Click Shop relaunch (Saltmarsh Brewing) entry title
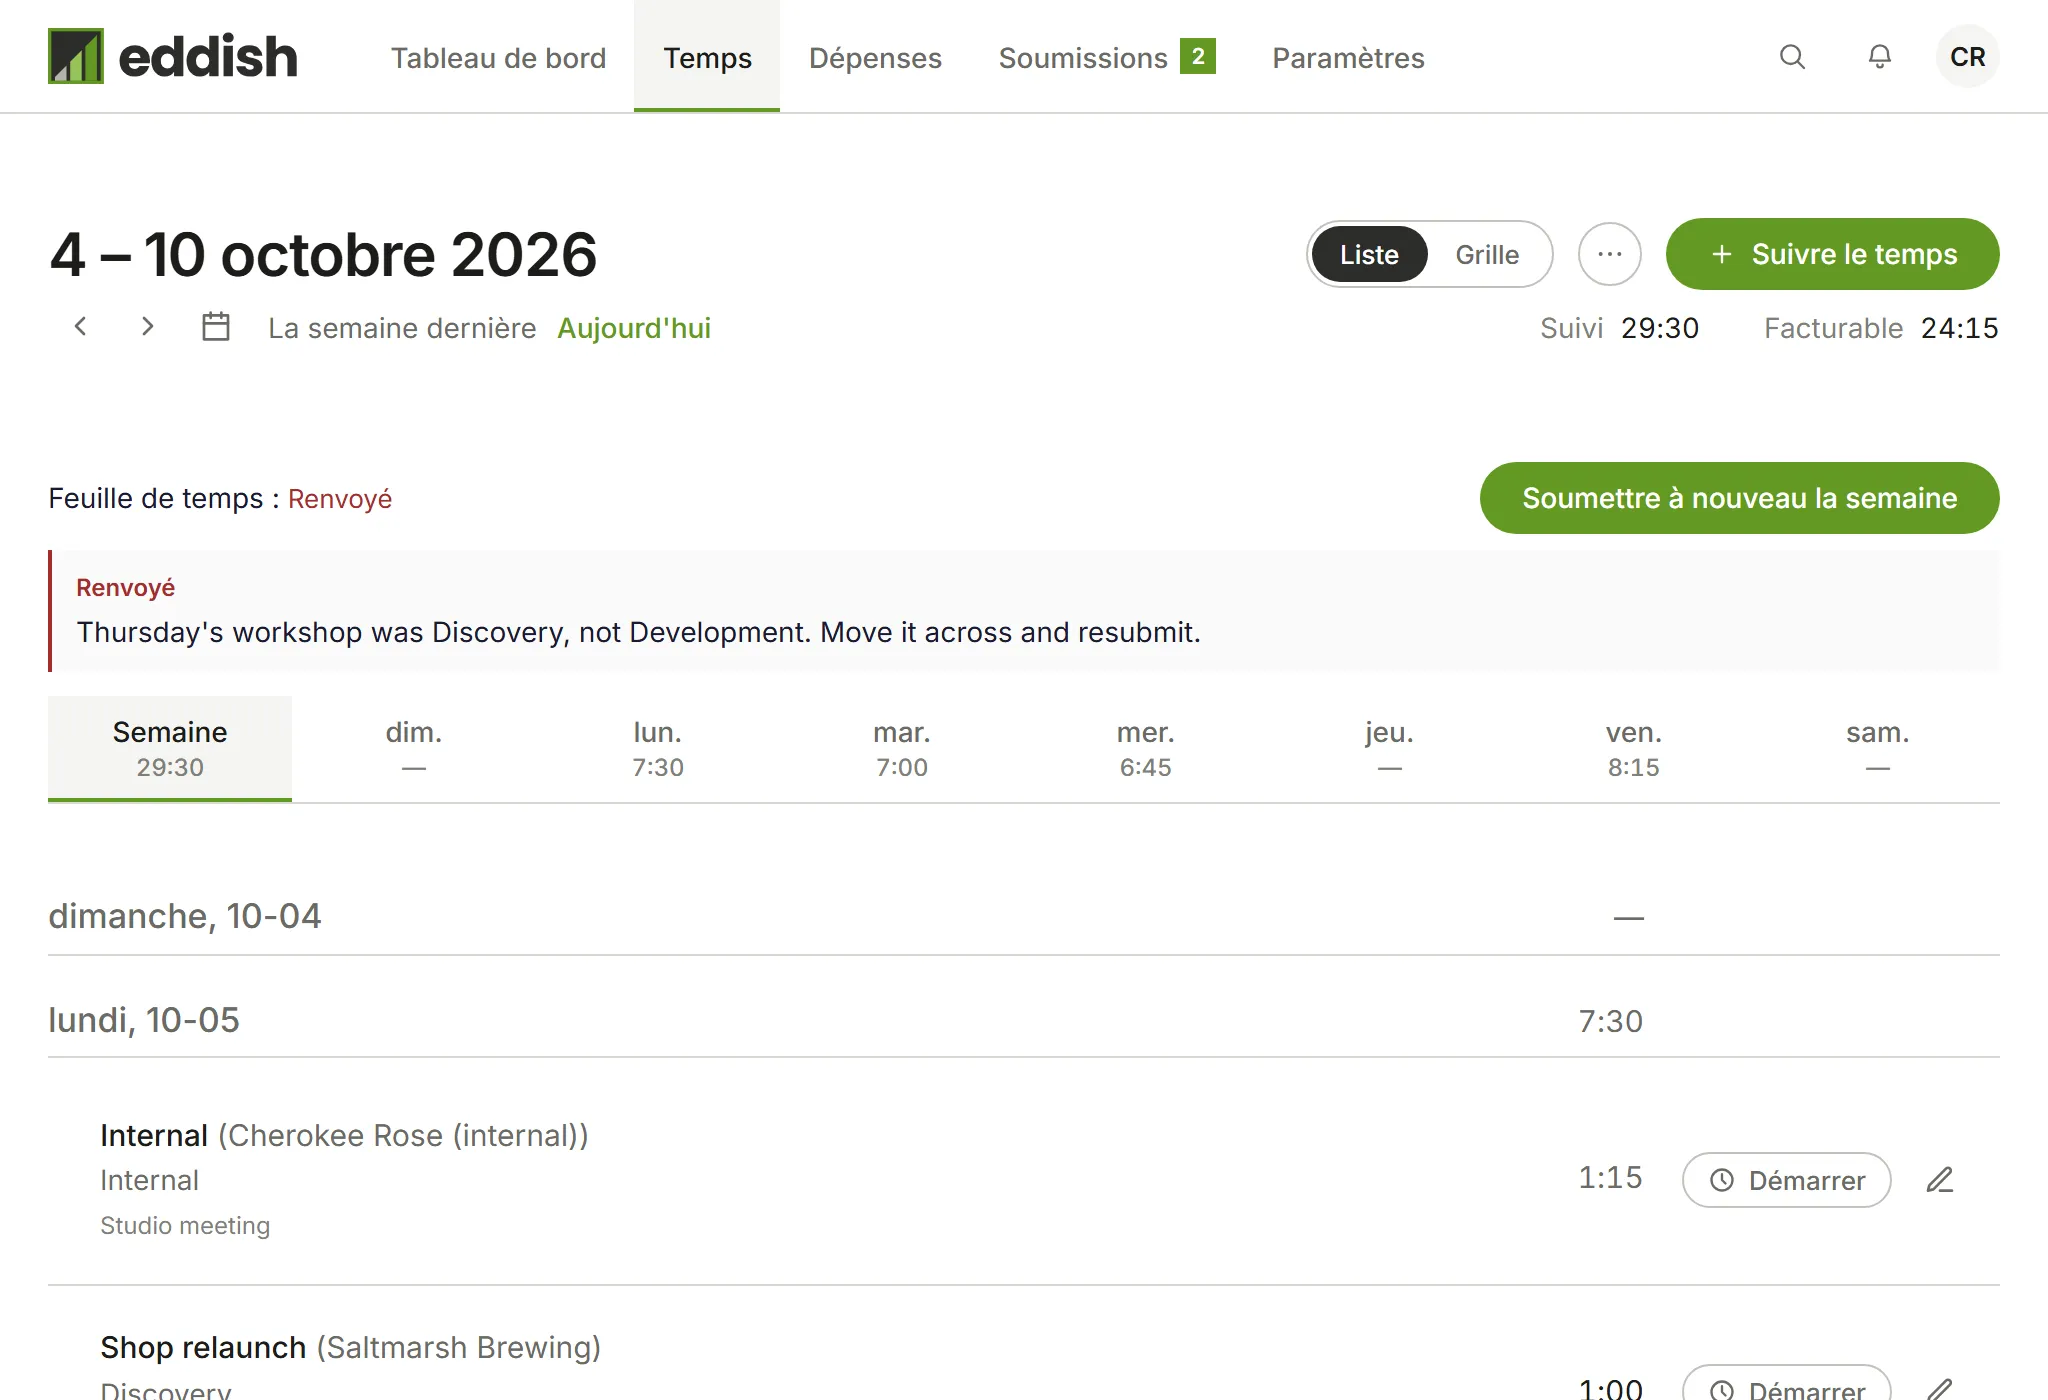This screenshot has height=1400, width=2048. point(350,1347)
